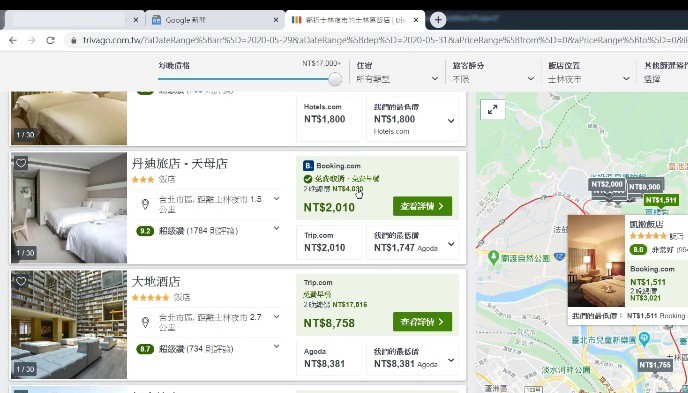
Task: Click the browser forward arrow
Action: pos(32,40)
